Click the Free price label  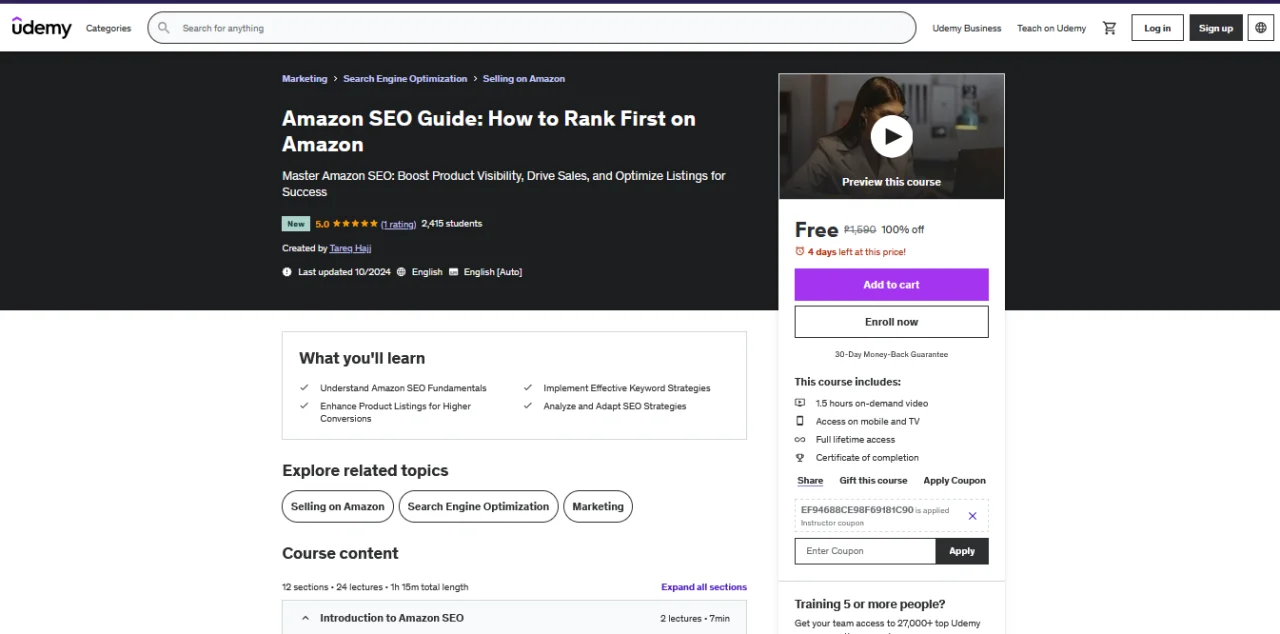click(x=816, y=229)
